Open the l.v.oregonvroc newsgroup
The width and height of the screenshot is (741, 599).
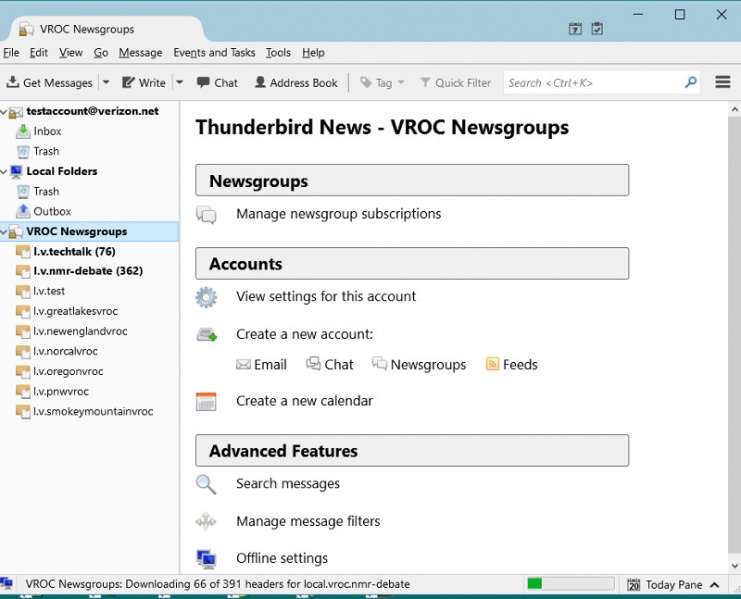tap(68, 371)
